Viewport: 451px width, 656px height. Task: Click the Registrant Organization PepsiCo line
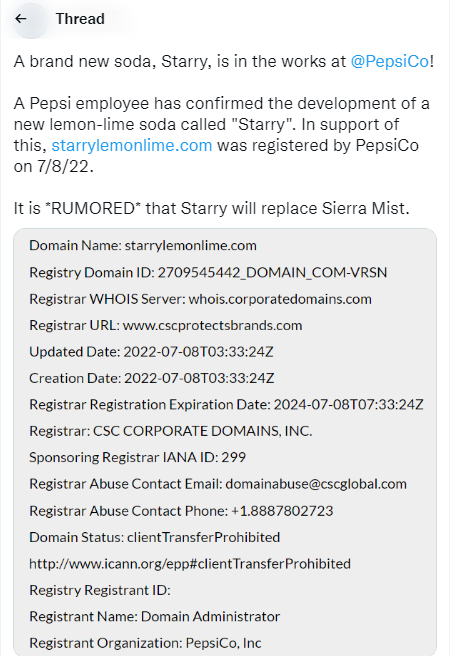[145, 643]
